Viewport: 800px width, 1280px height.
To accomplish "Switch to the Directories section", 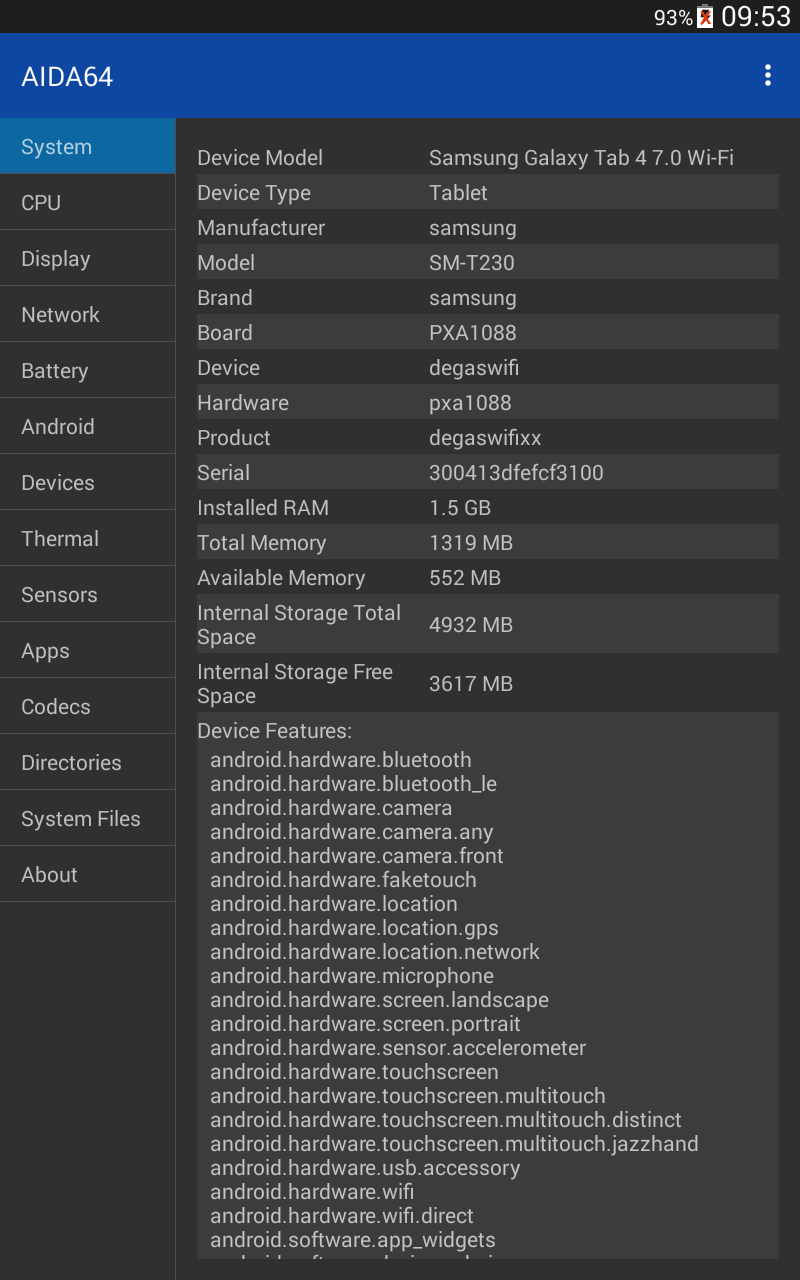I will tap(87, 763).
